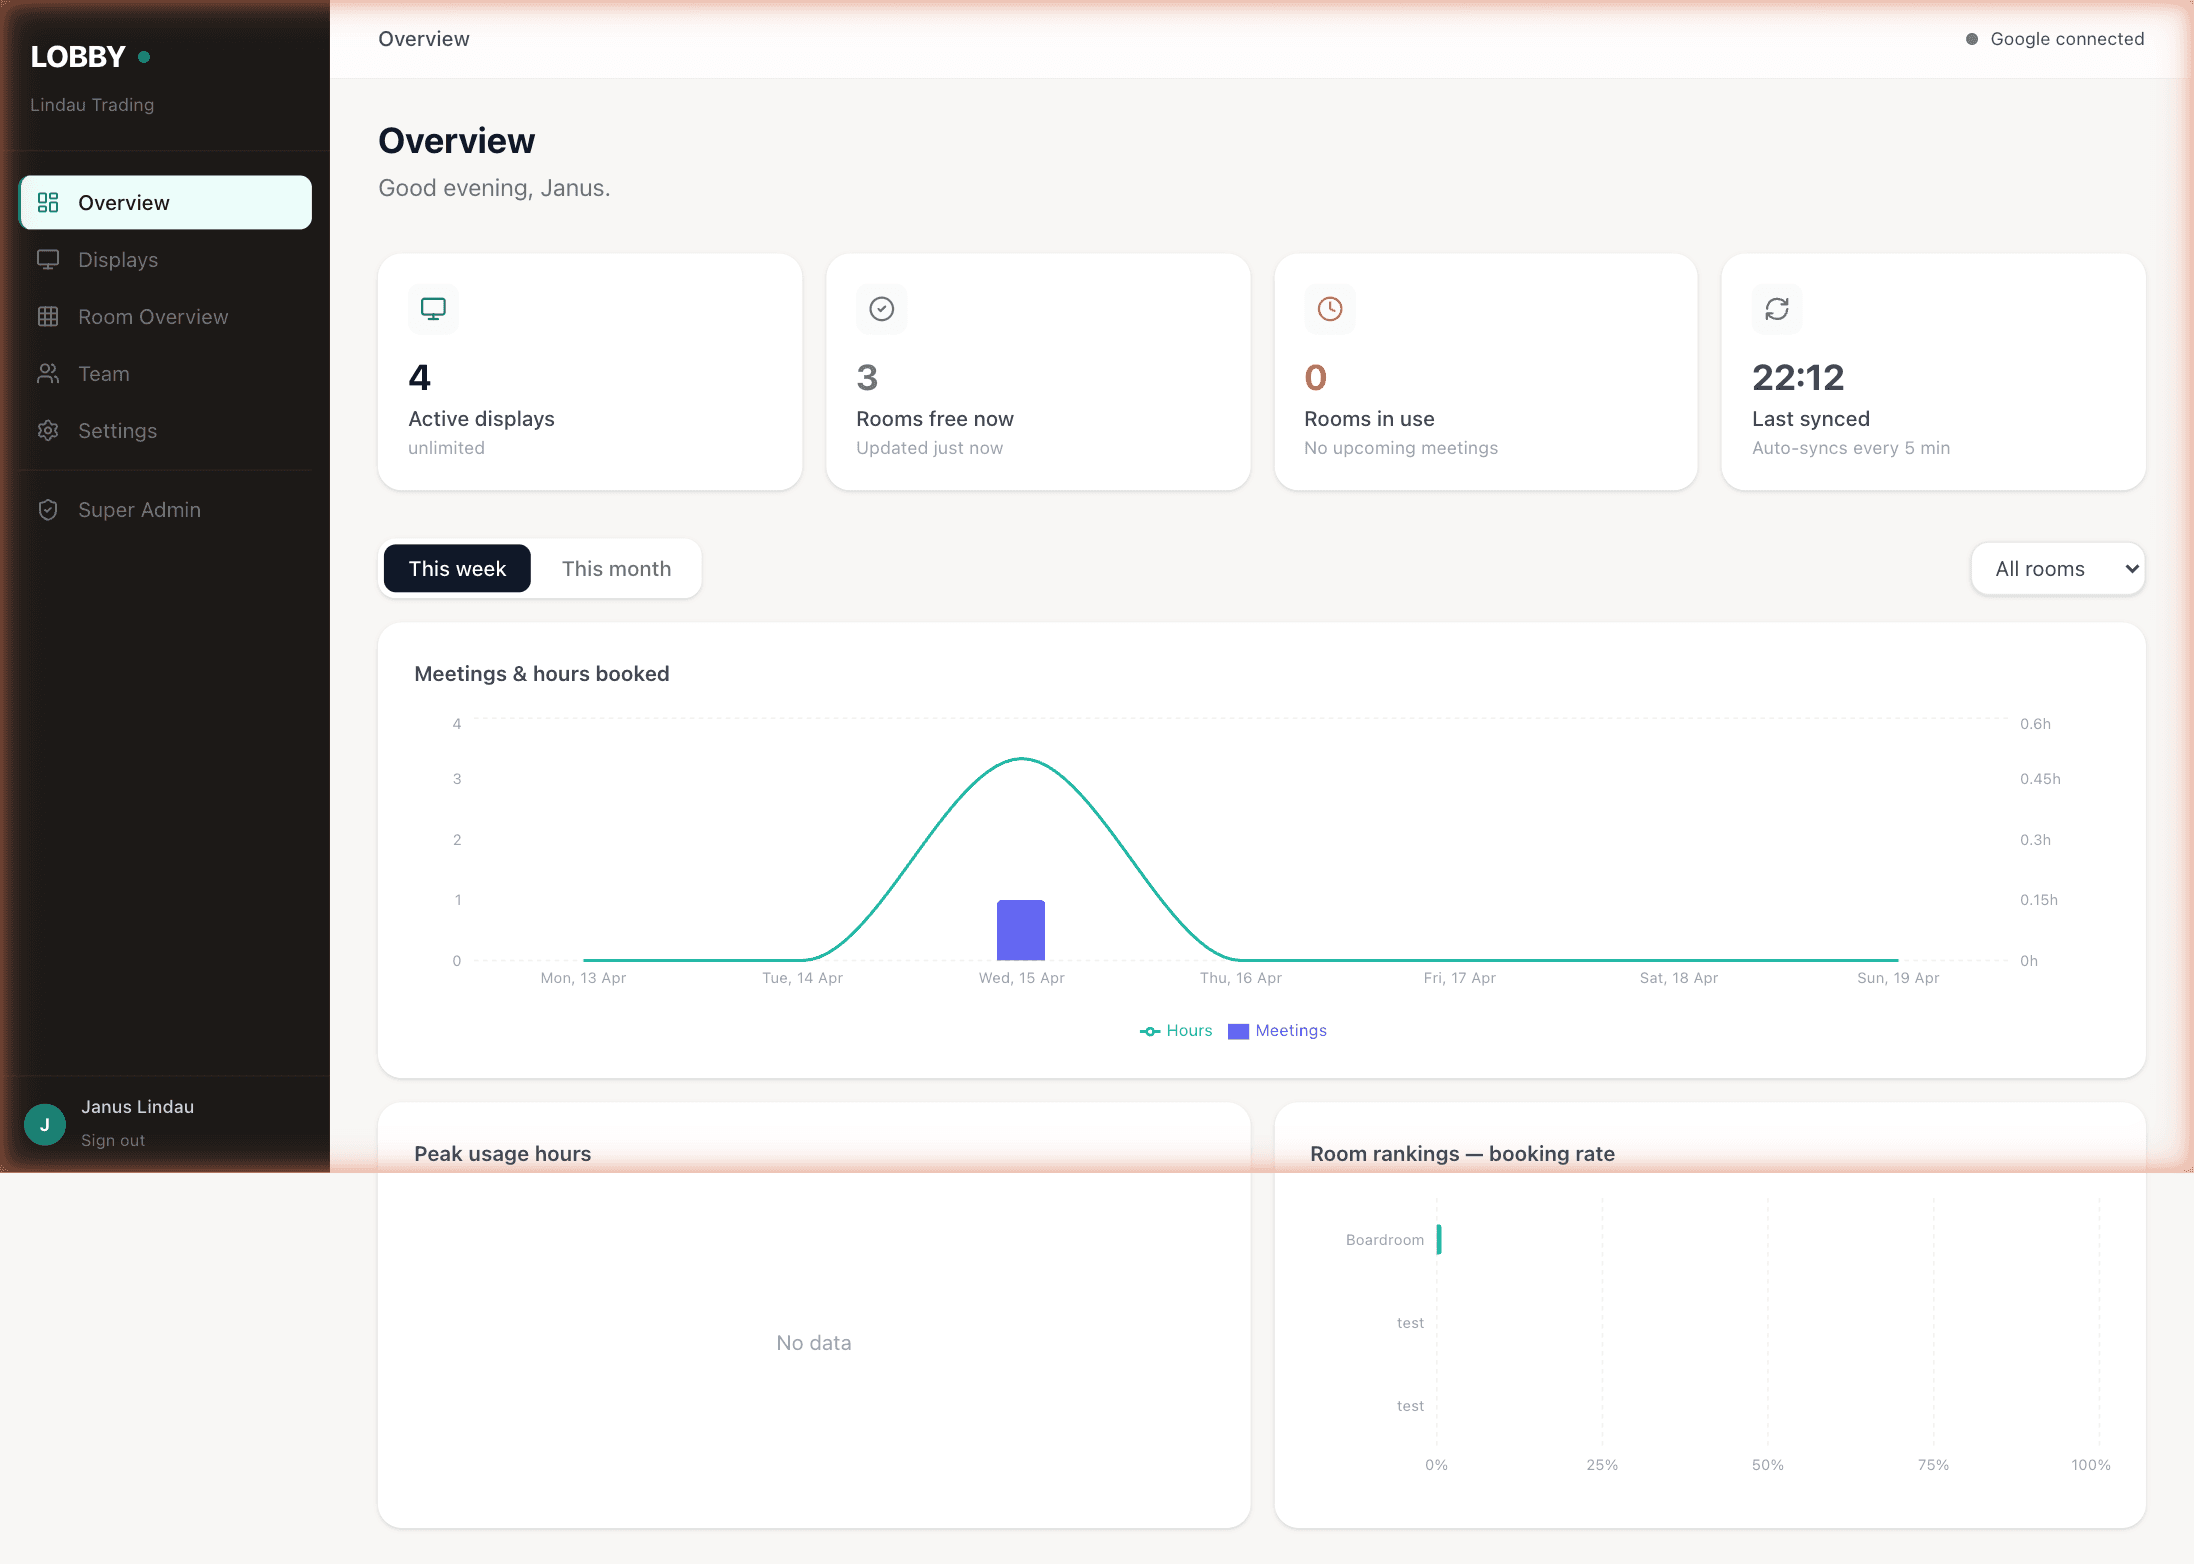Viewport: 2194px width, 1564px height.
Task: Open Room Overview via its grid icon
Action: [48, 316]
